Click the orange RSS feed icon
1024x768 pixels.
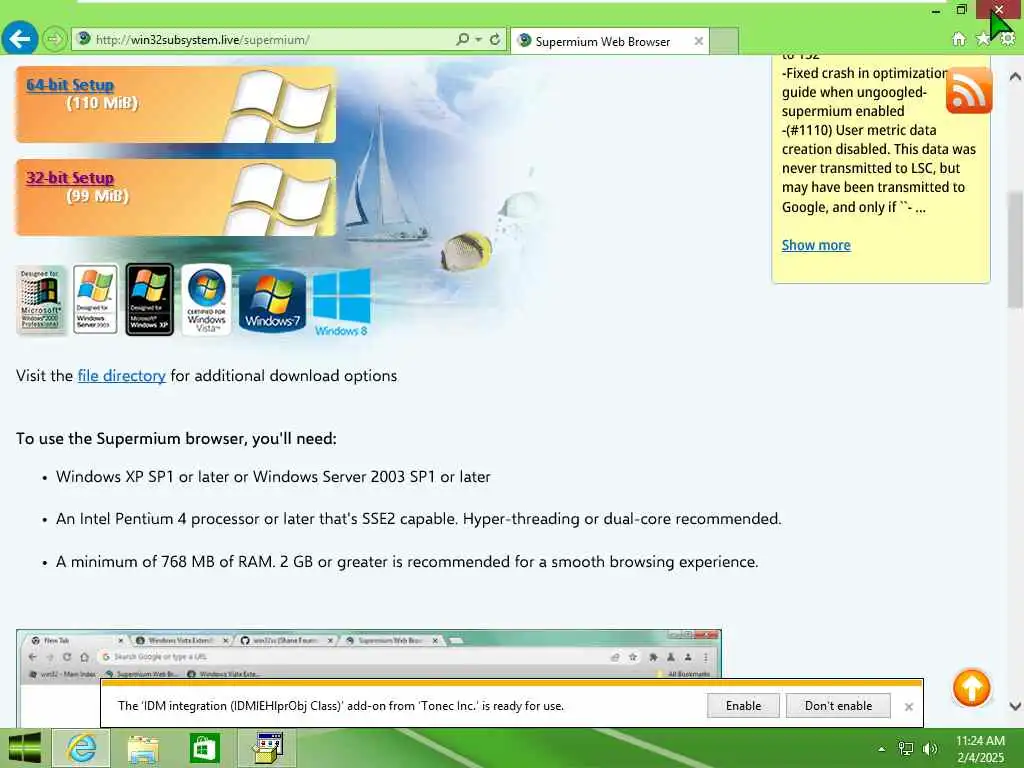[968, 90]
